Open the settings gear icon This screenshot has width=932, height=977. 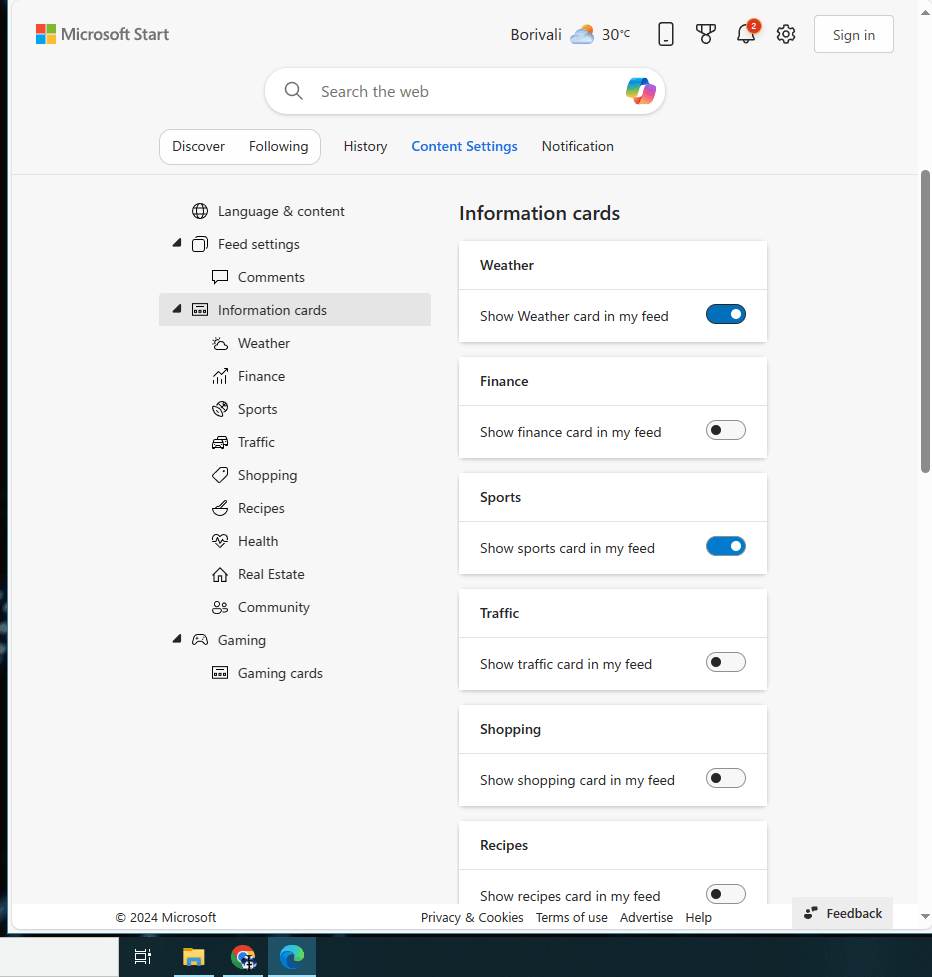786,34
